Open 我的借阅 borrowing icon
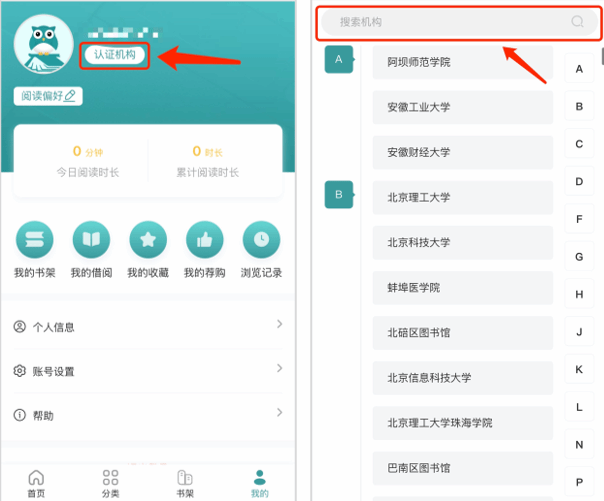The width and height of the screenshot is (604, 501). click(91, 240)
